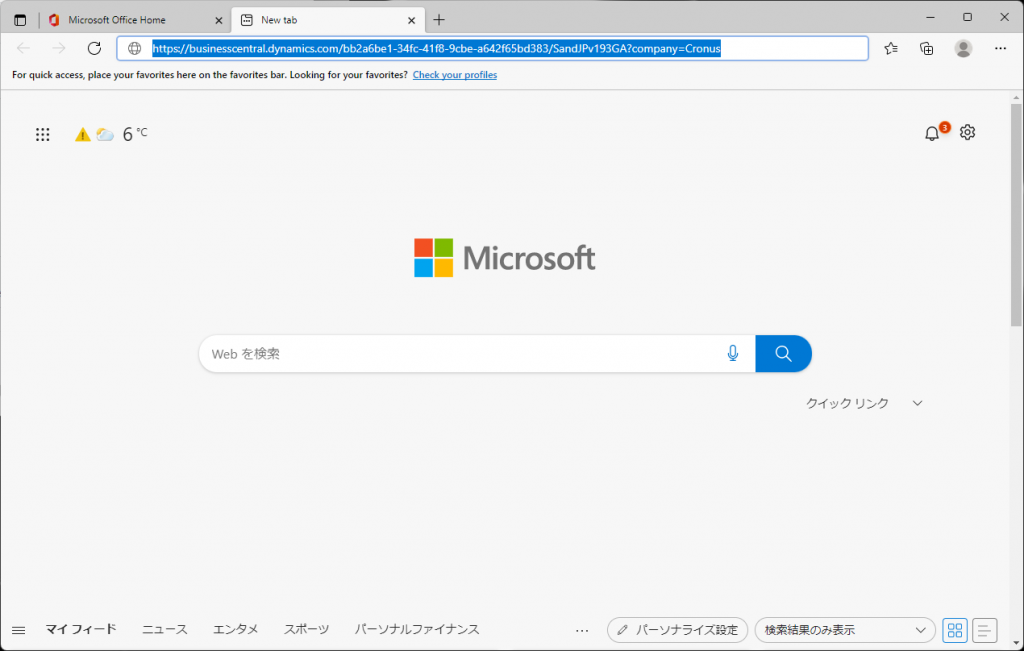Image resolution: width=1024 pixels, height=651 pixels.
Task: Switch to grid layout view icon
Action: point(955,630)
